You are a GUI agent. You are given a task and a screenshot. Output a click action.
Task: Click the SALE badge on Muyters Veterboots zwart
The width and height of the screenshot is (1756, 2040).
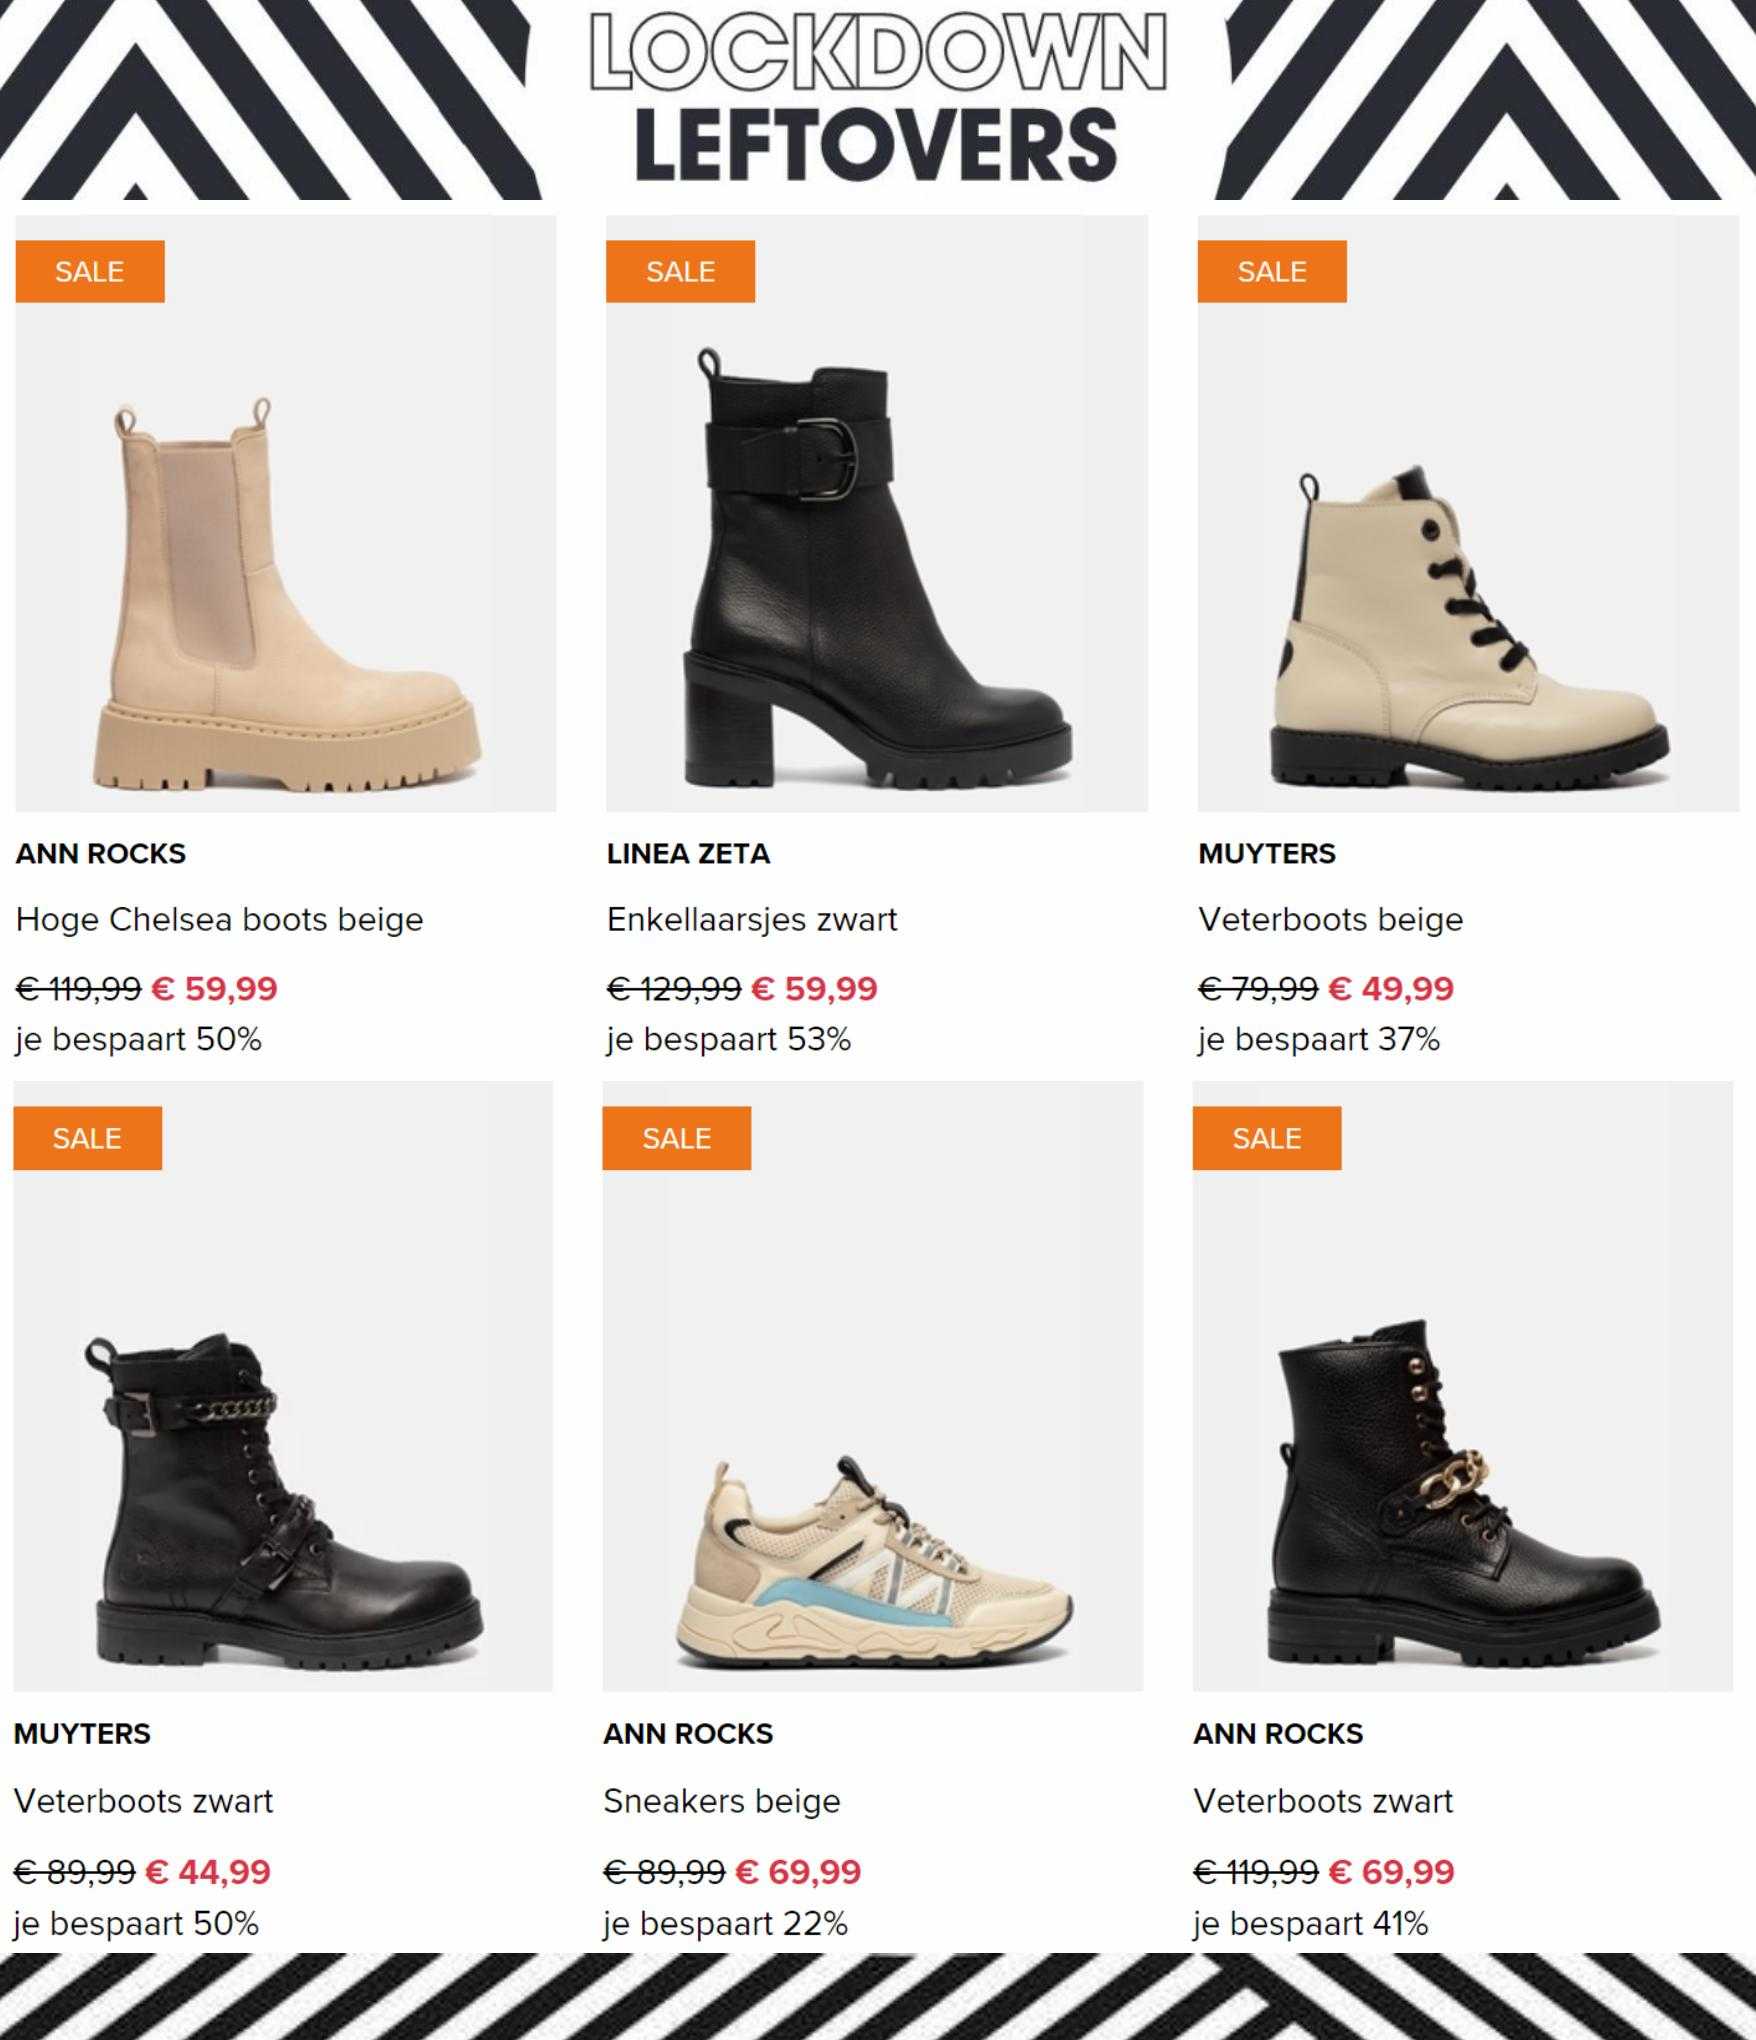[x=87, y=1138]
